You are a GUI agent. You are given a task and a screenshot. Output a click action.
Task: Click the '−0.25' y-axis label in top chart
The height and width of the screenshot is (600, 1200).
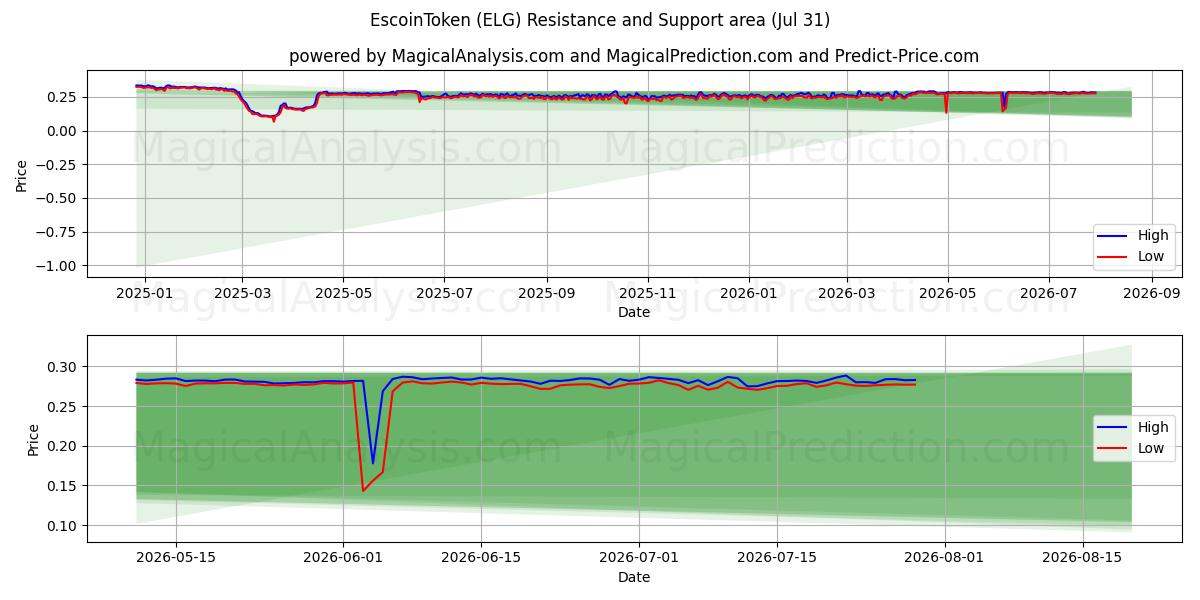coord(59,165)
